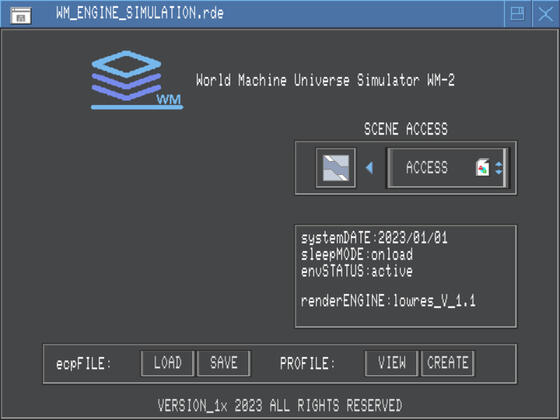Select the scene thumbnail icon

[x=336, y=168]
